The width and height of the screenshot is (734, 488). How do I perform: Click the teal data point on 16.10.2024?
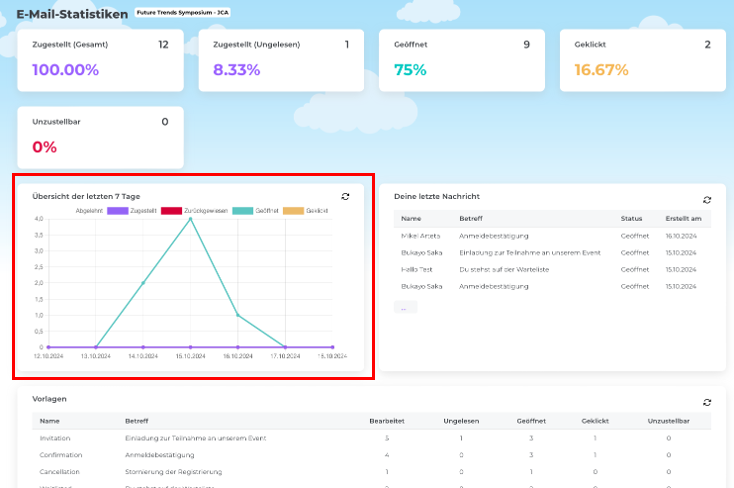(x=238, y=315)
